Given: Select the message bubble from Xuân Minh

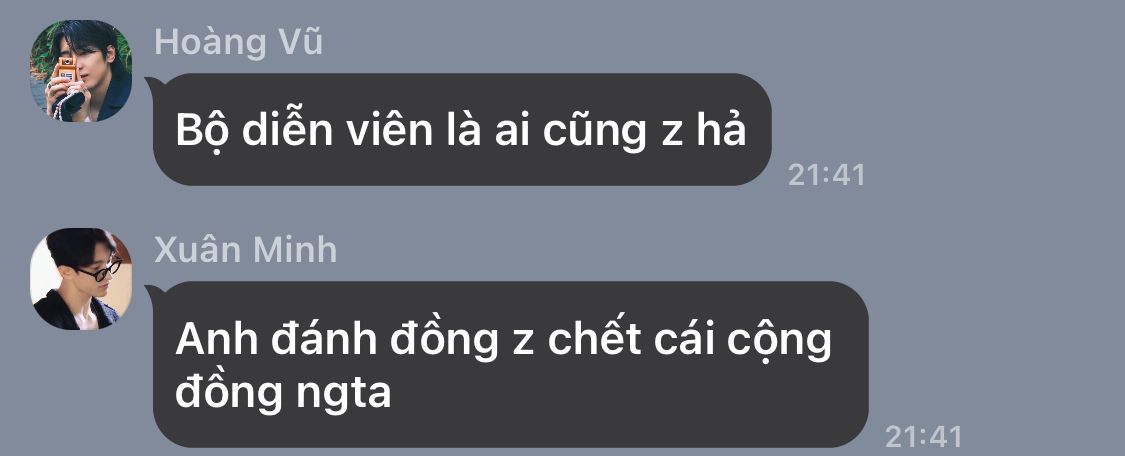Looking at the screenshot, I should click(510, 364).
